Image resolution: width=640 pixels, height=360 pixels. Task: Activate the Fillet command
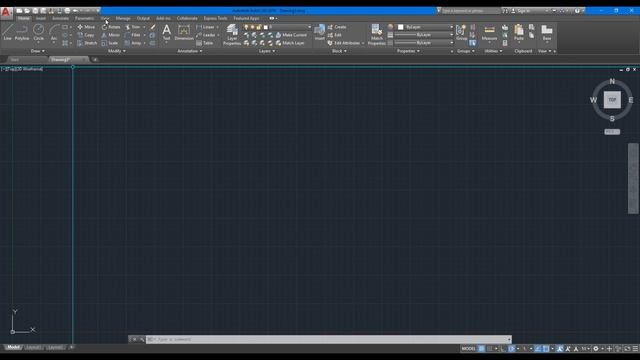(x=133, y=35)
